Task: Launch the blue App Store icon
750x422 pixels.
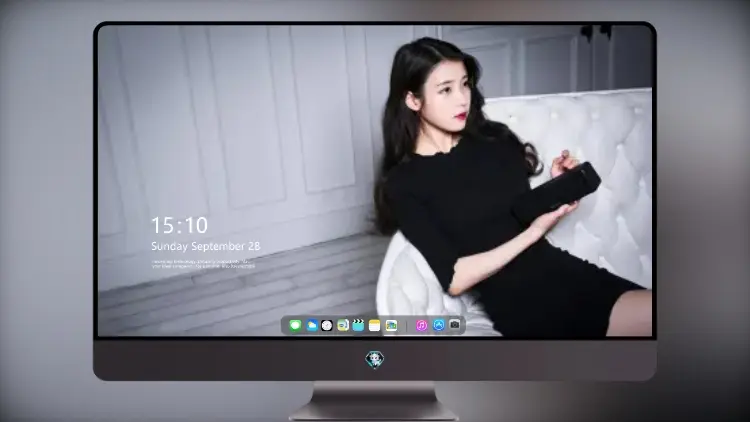Action: click(x=439, y=325)
